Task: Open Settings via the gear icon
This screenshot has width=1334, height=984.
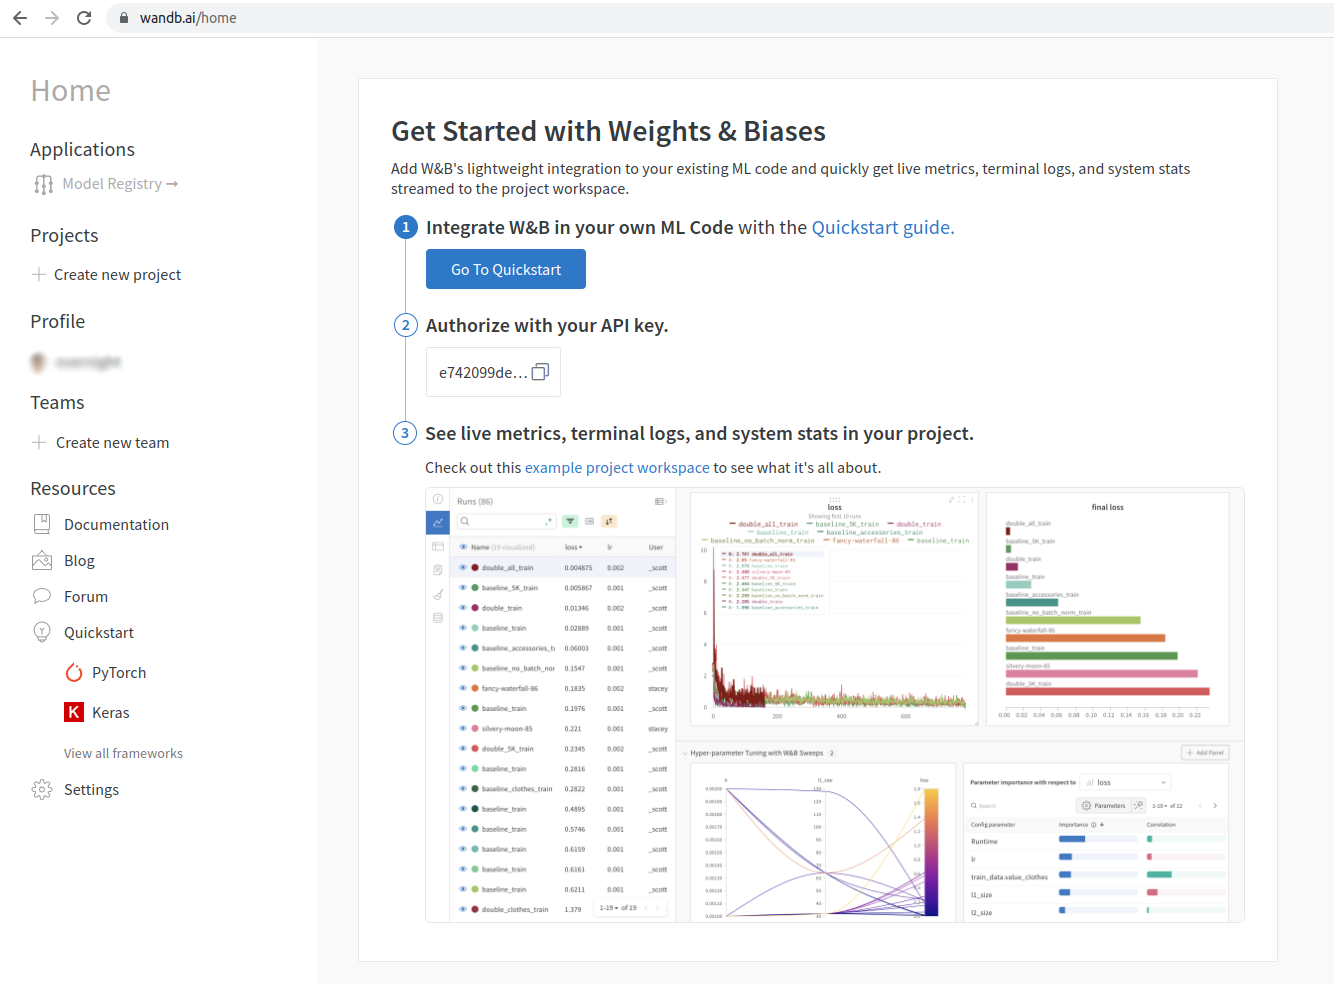Action: pos(42,789)
